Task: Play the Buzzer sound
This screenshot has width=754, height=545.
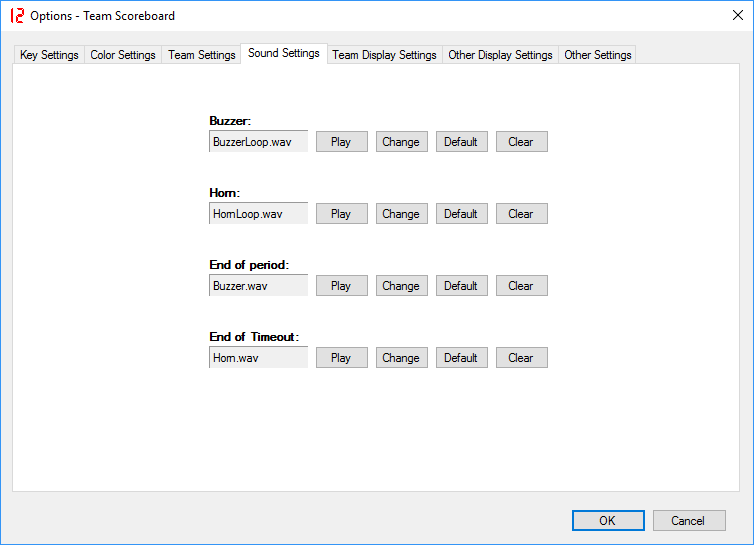Action: click(x=341, y=142)
